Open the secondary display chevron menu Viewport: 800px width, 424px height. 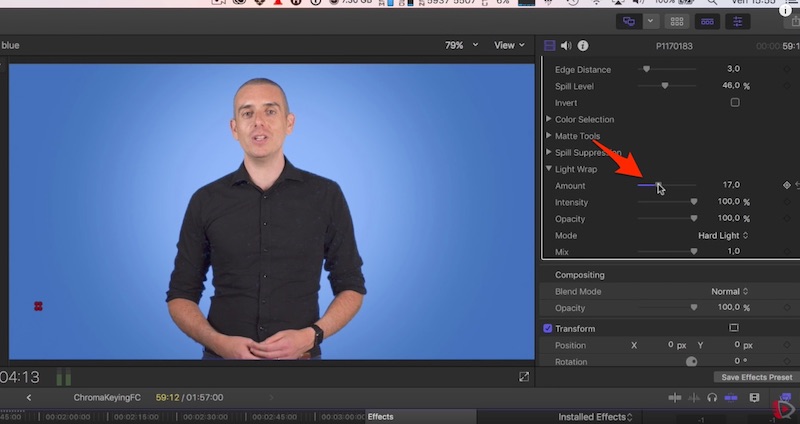pyautogui.click(x=650, y=21)
